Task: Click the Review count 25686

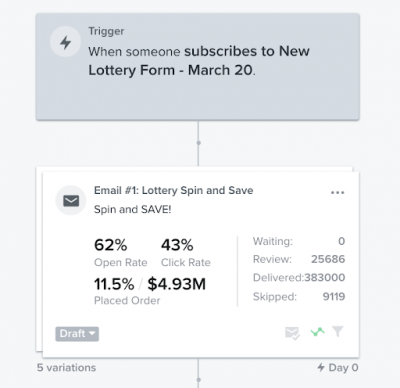Action: pos(328,259)
